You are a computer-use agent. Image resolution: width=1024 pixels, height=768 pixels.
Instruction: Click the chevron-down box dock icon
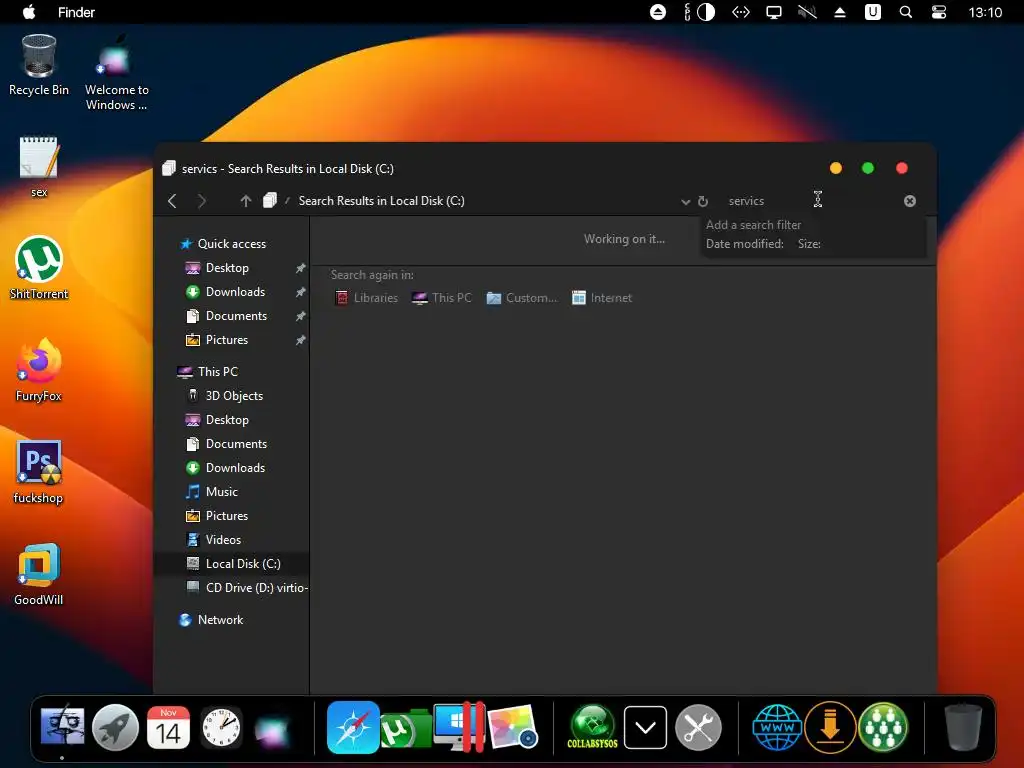[x=645, y=727]
